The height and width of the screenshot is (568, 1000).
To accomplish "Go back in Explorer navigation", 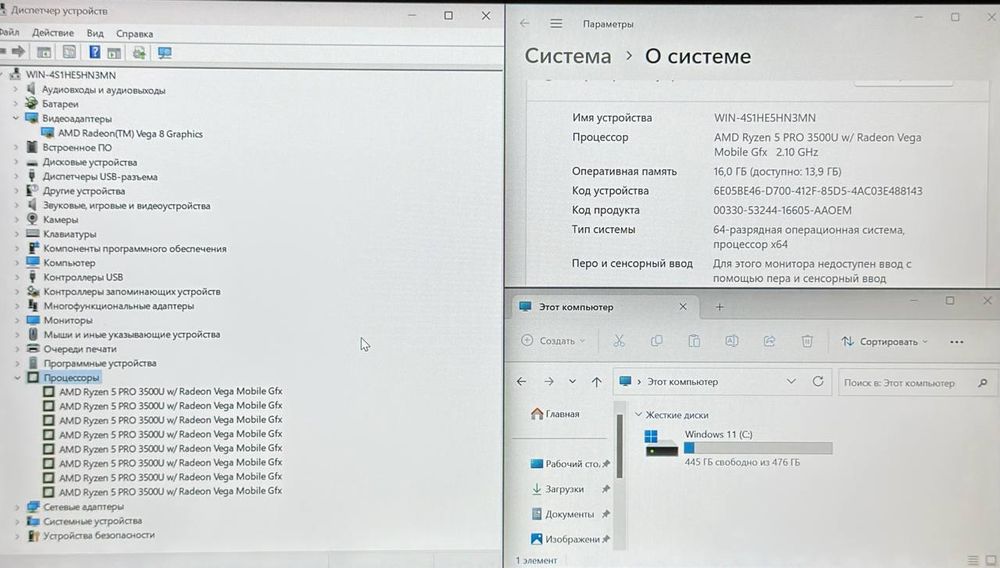I will tap(521, 381).
